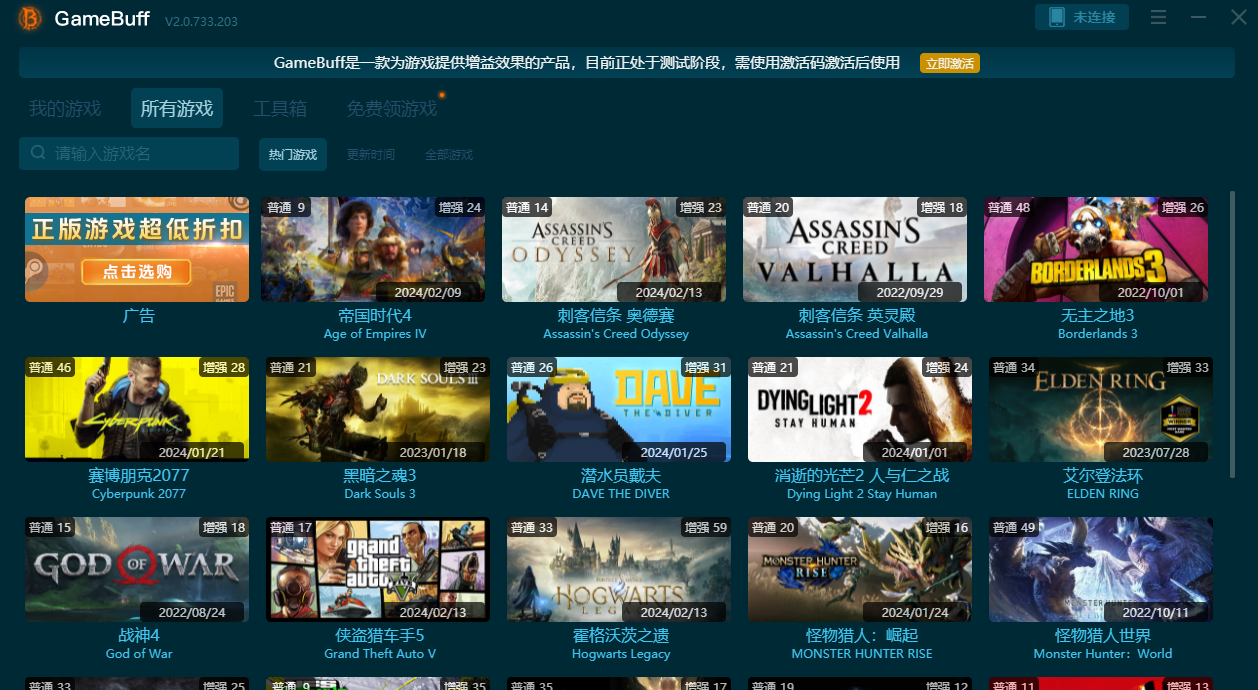Click the 点击选购 ad banner

pyautogui.click(x=137, y=249)
